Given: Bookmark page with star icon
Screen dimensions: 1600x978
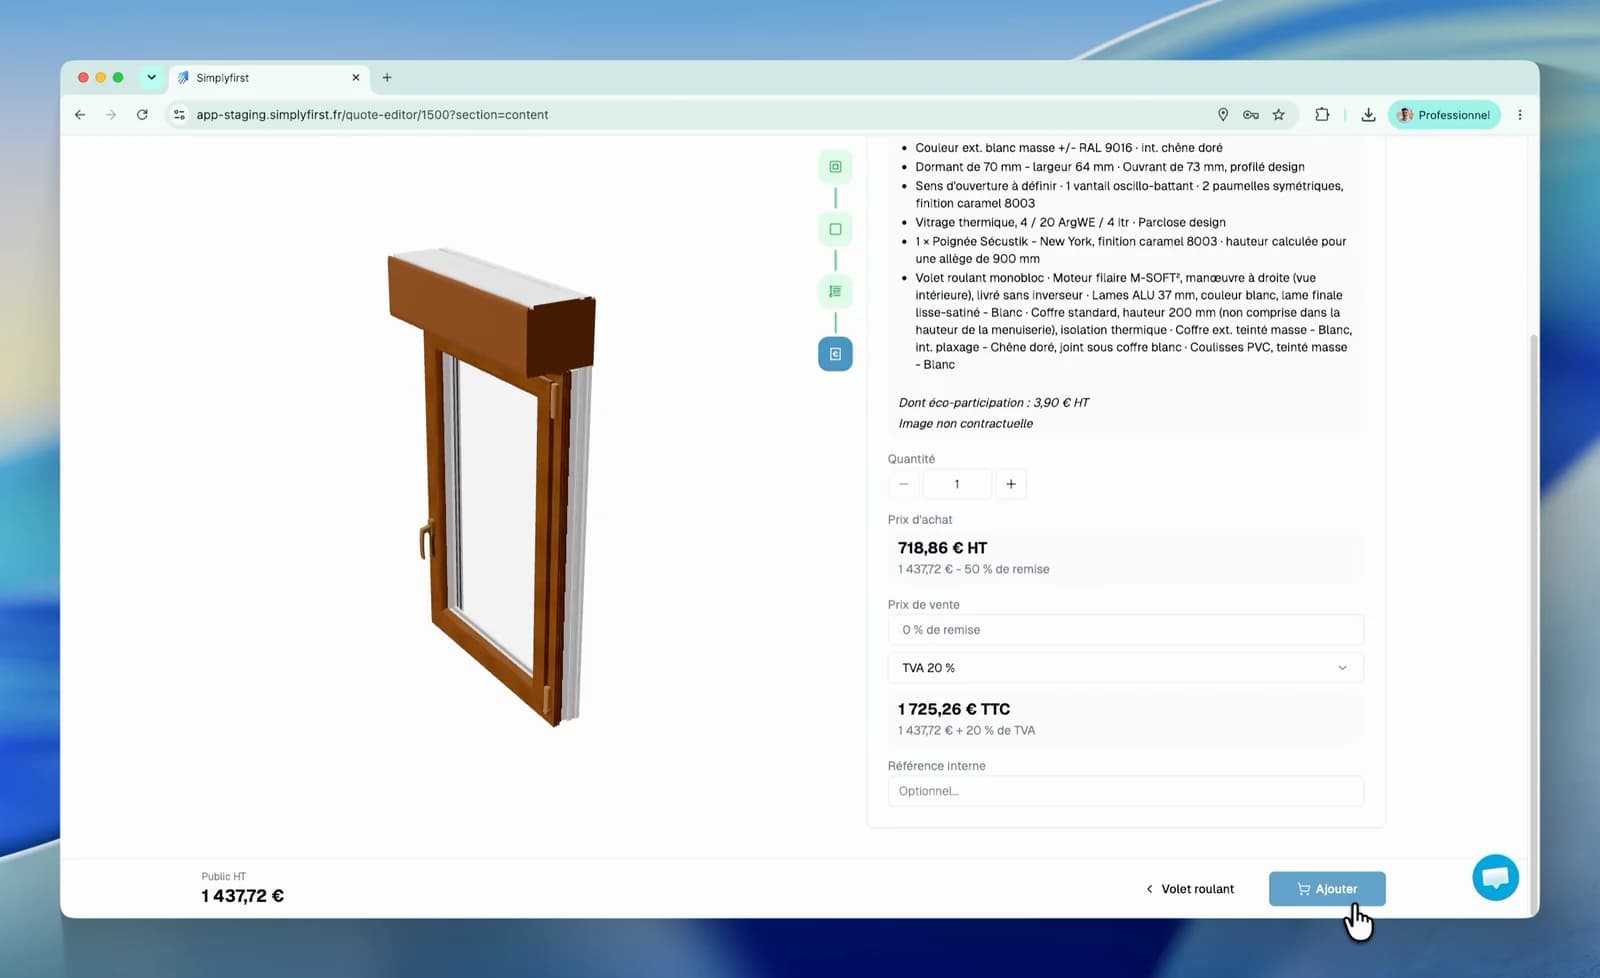Looking at the screenshot, I should point(1278,115).
